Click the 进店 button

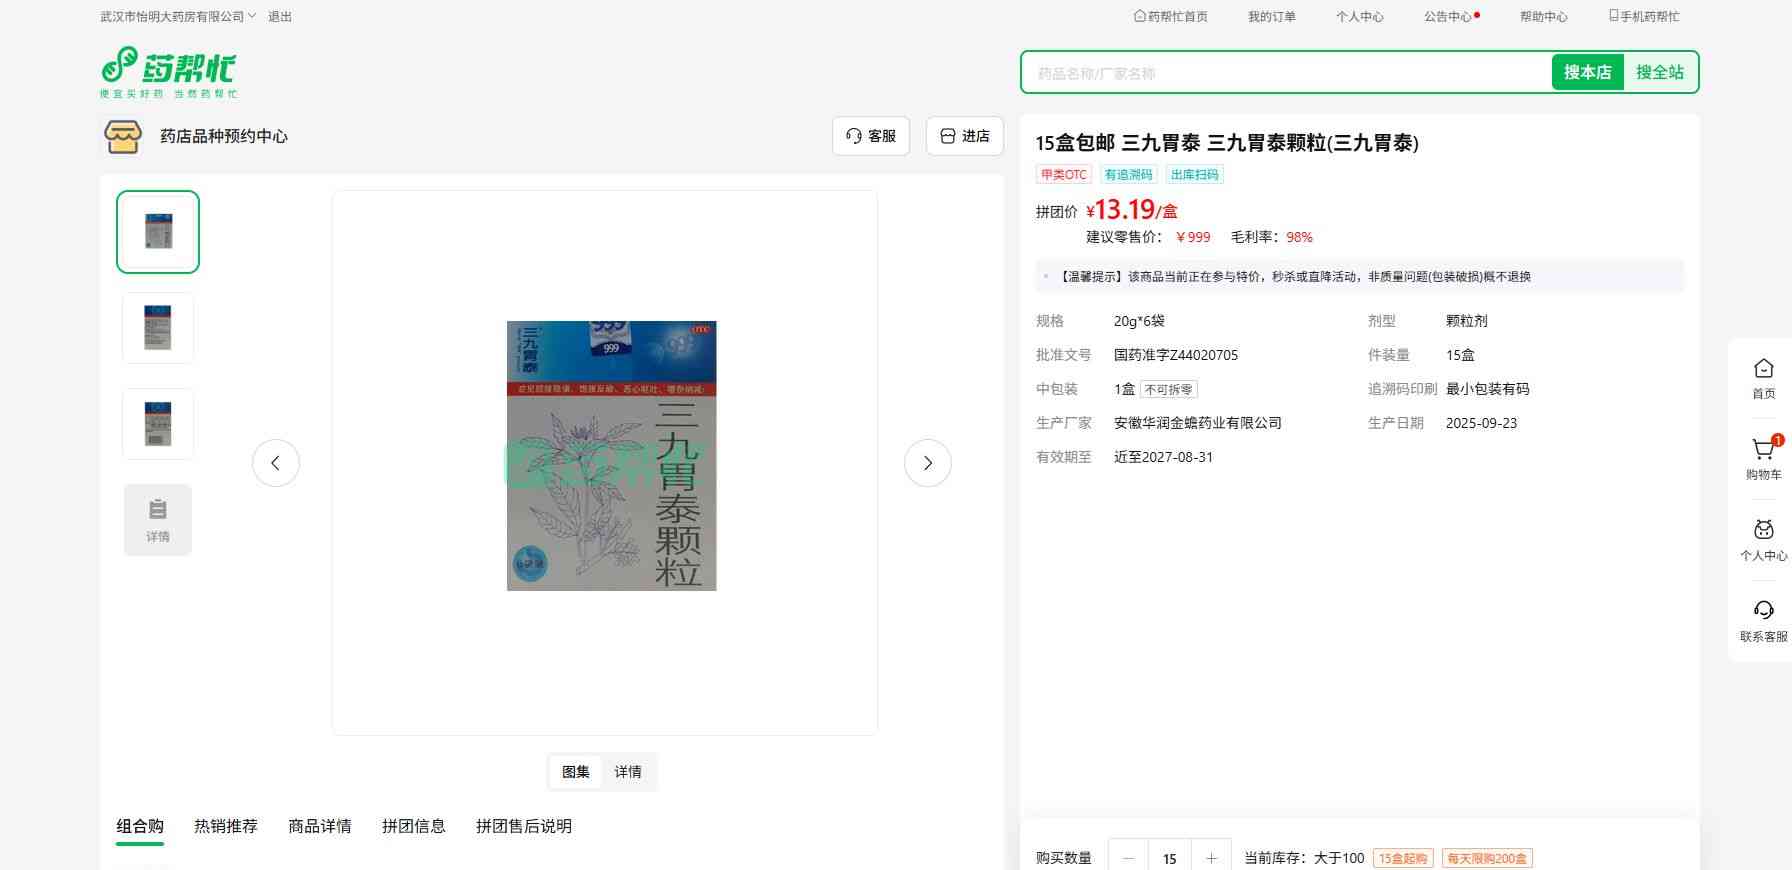click(x=964, y=136)
